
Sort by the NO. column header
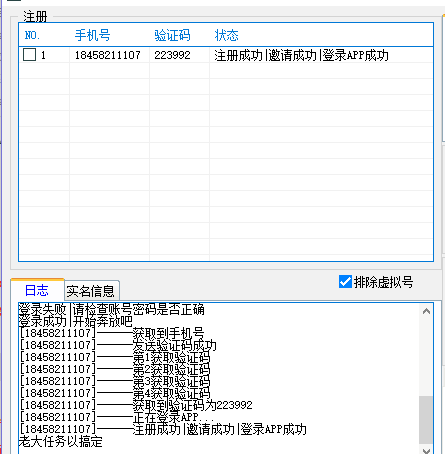tap(32, 35)
